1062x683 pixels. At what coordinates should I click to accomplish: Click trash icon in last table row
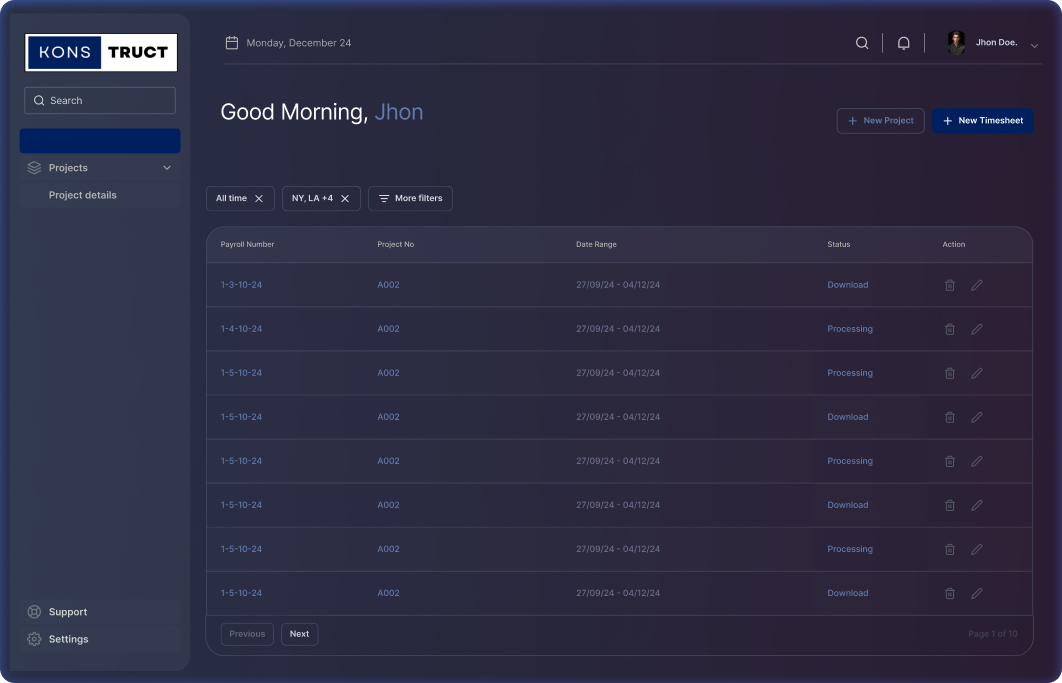click(950, 593)
